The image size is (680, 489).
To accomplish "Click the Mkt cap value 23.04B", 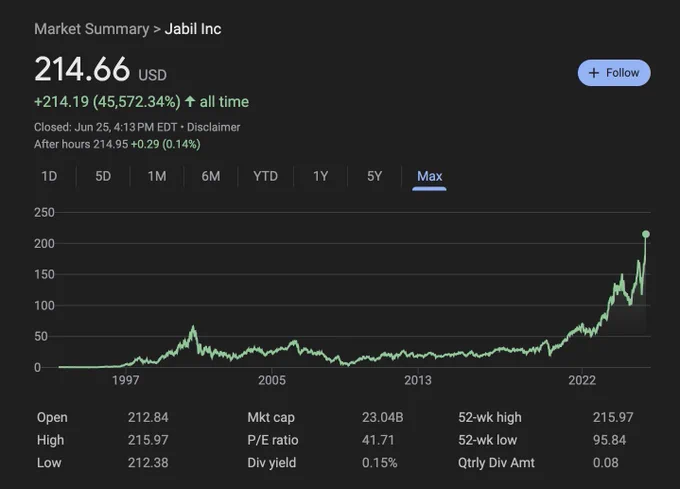I will click(382, 417).
